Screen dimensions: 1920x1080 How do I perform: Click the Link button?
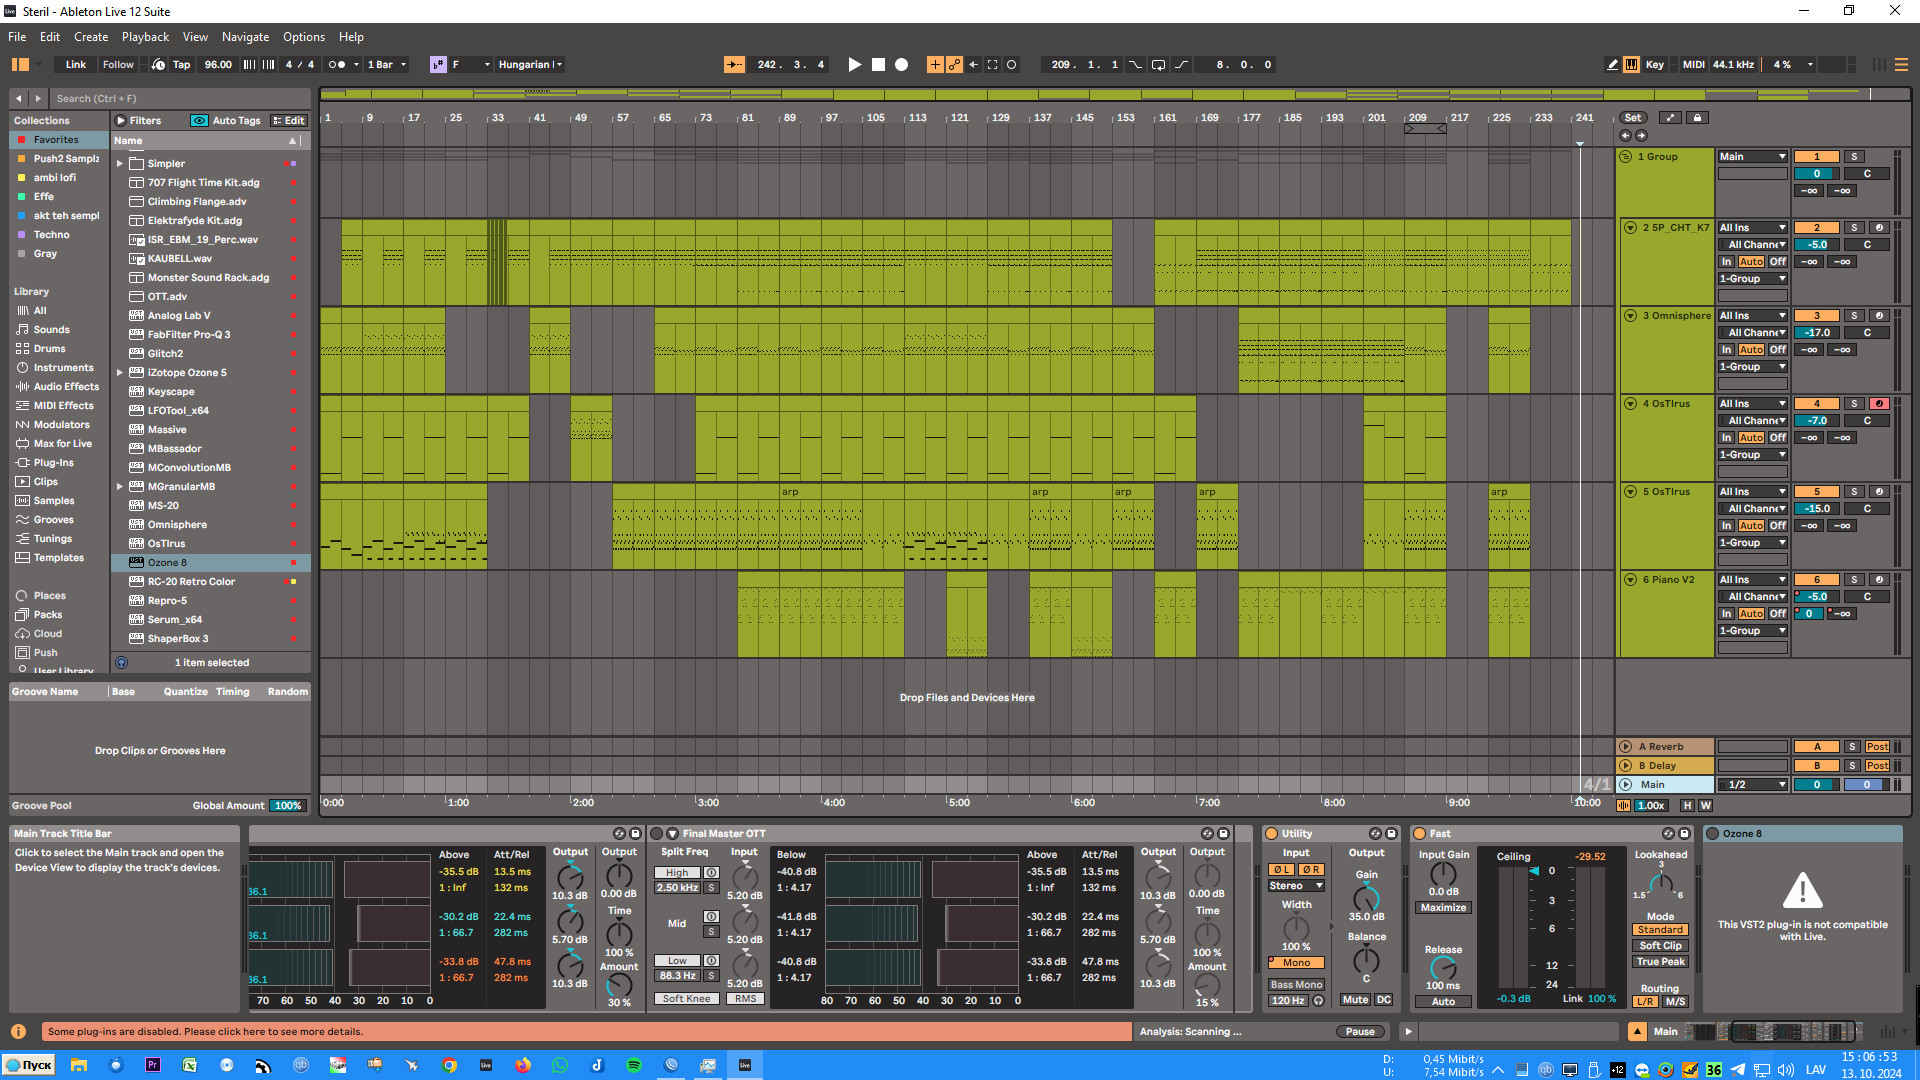click(x=76, y=64)
